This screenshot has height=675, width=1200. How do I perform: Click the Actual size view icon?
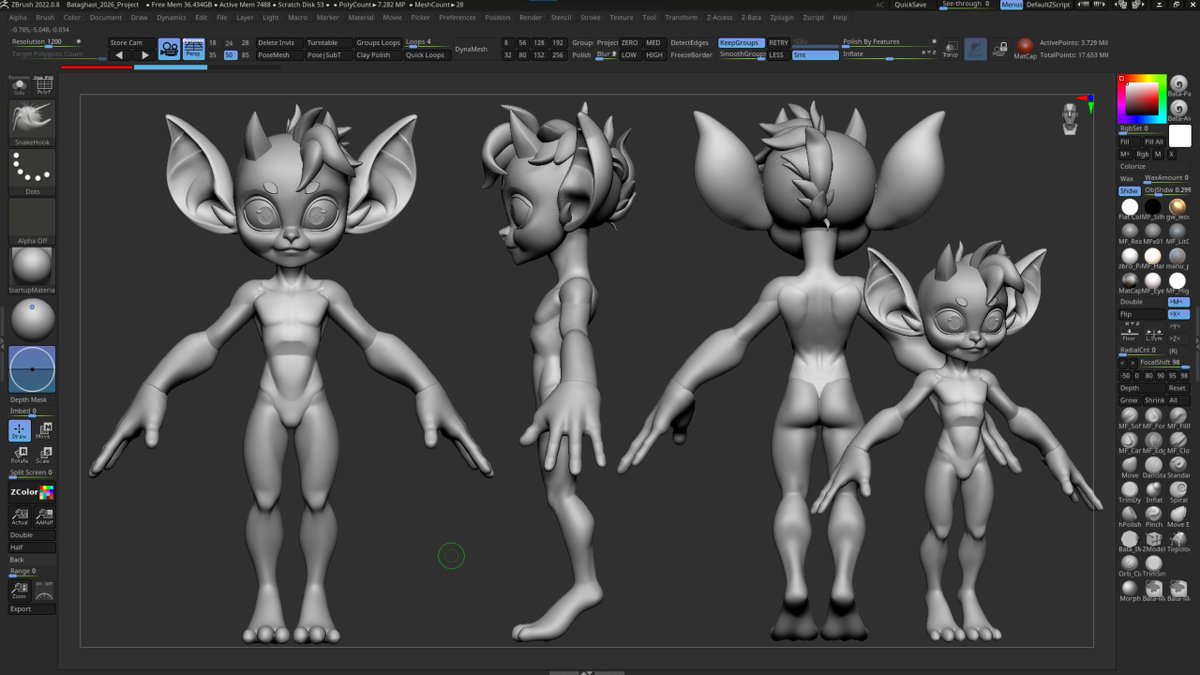(x=20, y=516)
